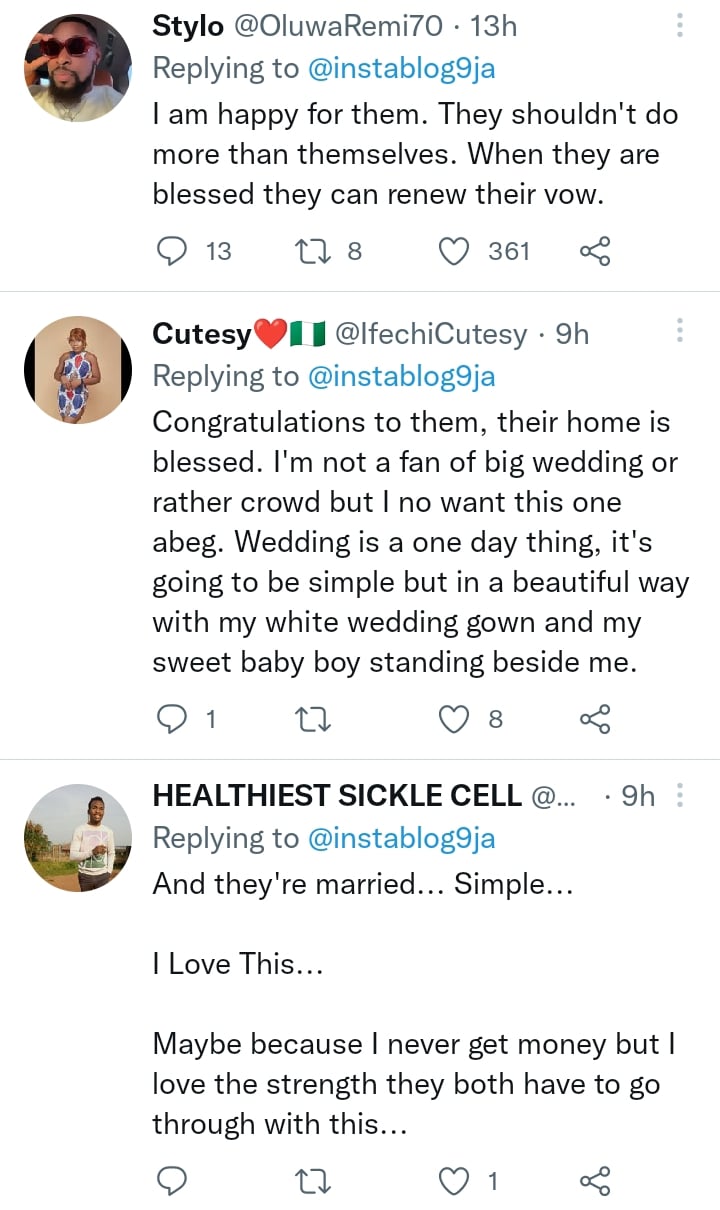The image size is (720, 1210).
Task: Like HEALTHIEST SICKLE CELL's tweet
Action: 456,1181
